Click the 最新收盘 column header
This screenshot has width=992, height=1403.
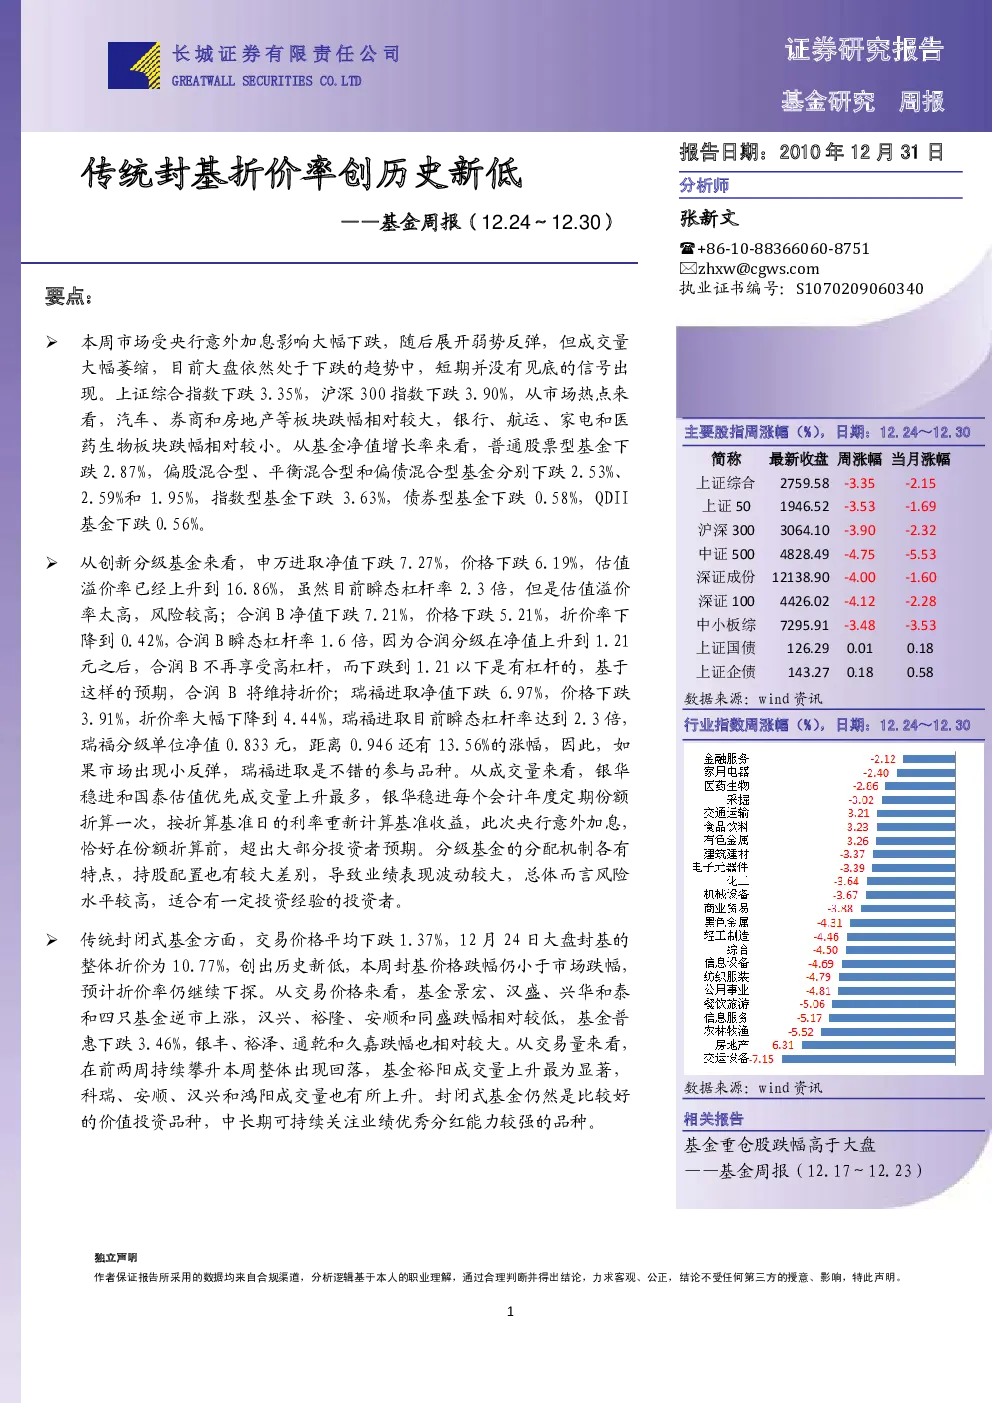[x=798, y=459]
